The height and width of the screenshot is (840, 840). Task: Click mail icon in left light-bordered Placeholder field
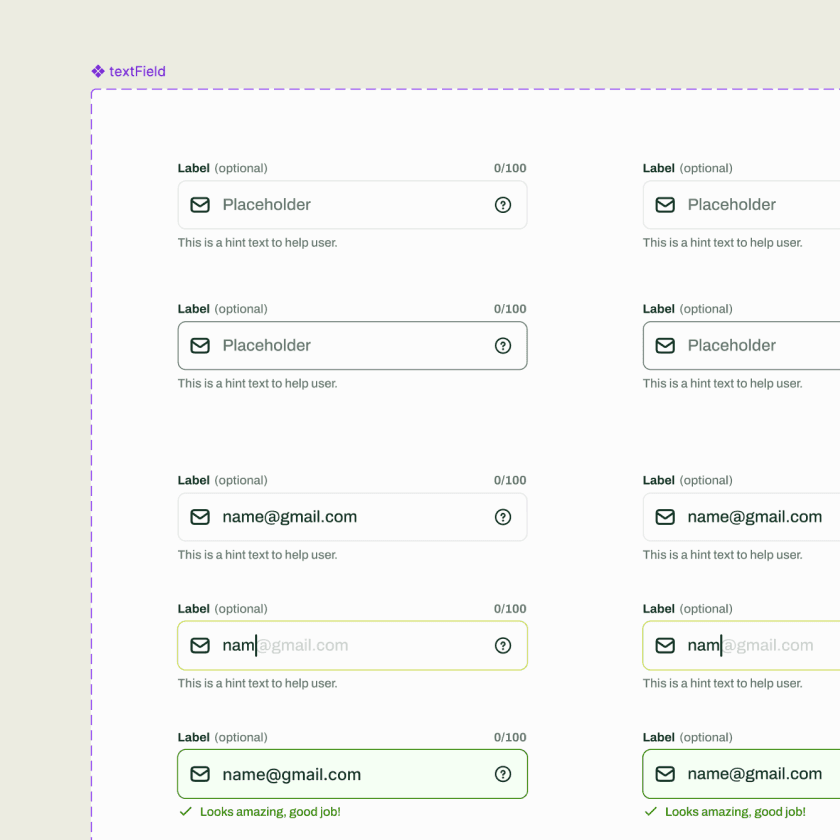coord(200,205)
